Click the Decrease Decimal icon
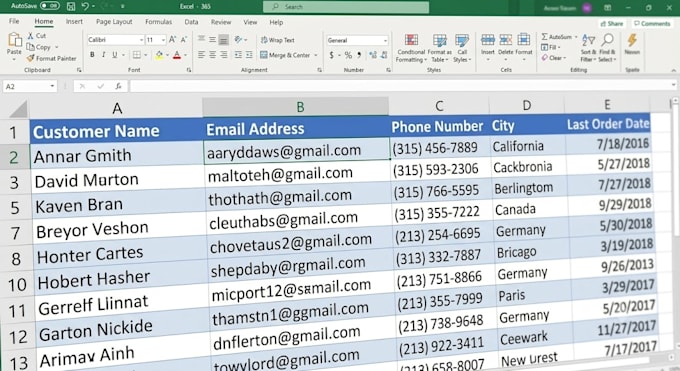Screen dimensions: 680x371 click(x=384, y=55)
